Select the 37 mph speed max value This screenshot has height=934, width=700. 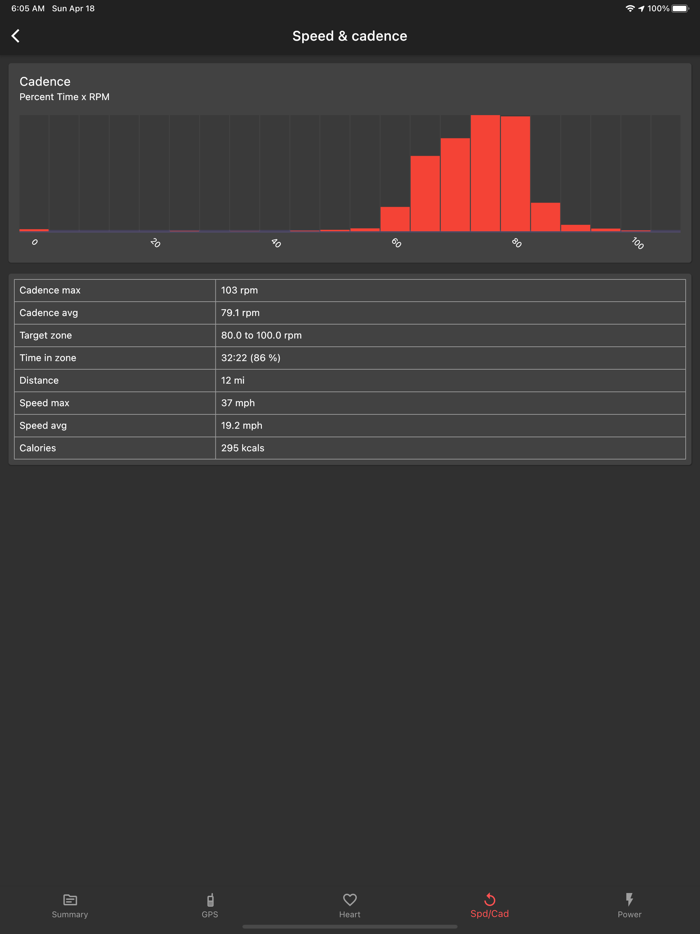(238, 403)
